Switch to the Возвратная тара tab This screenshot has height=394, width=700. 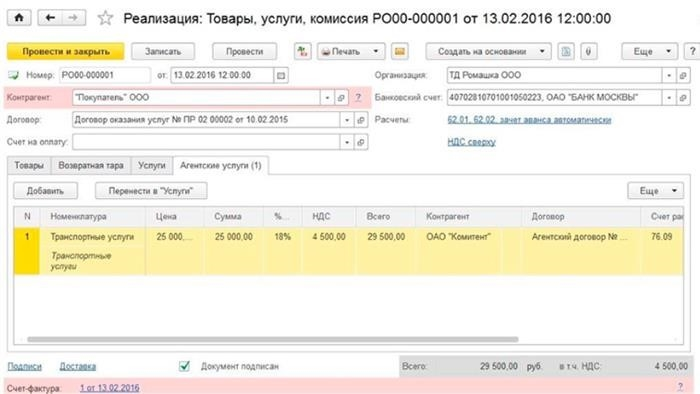pos(91,166)
